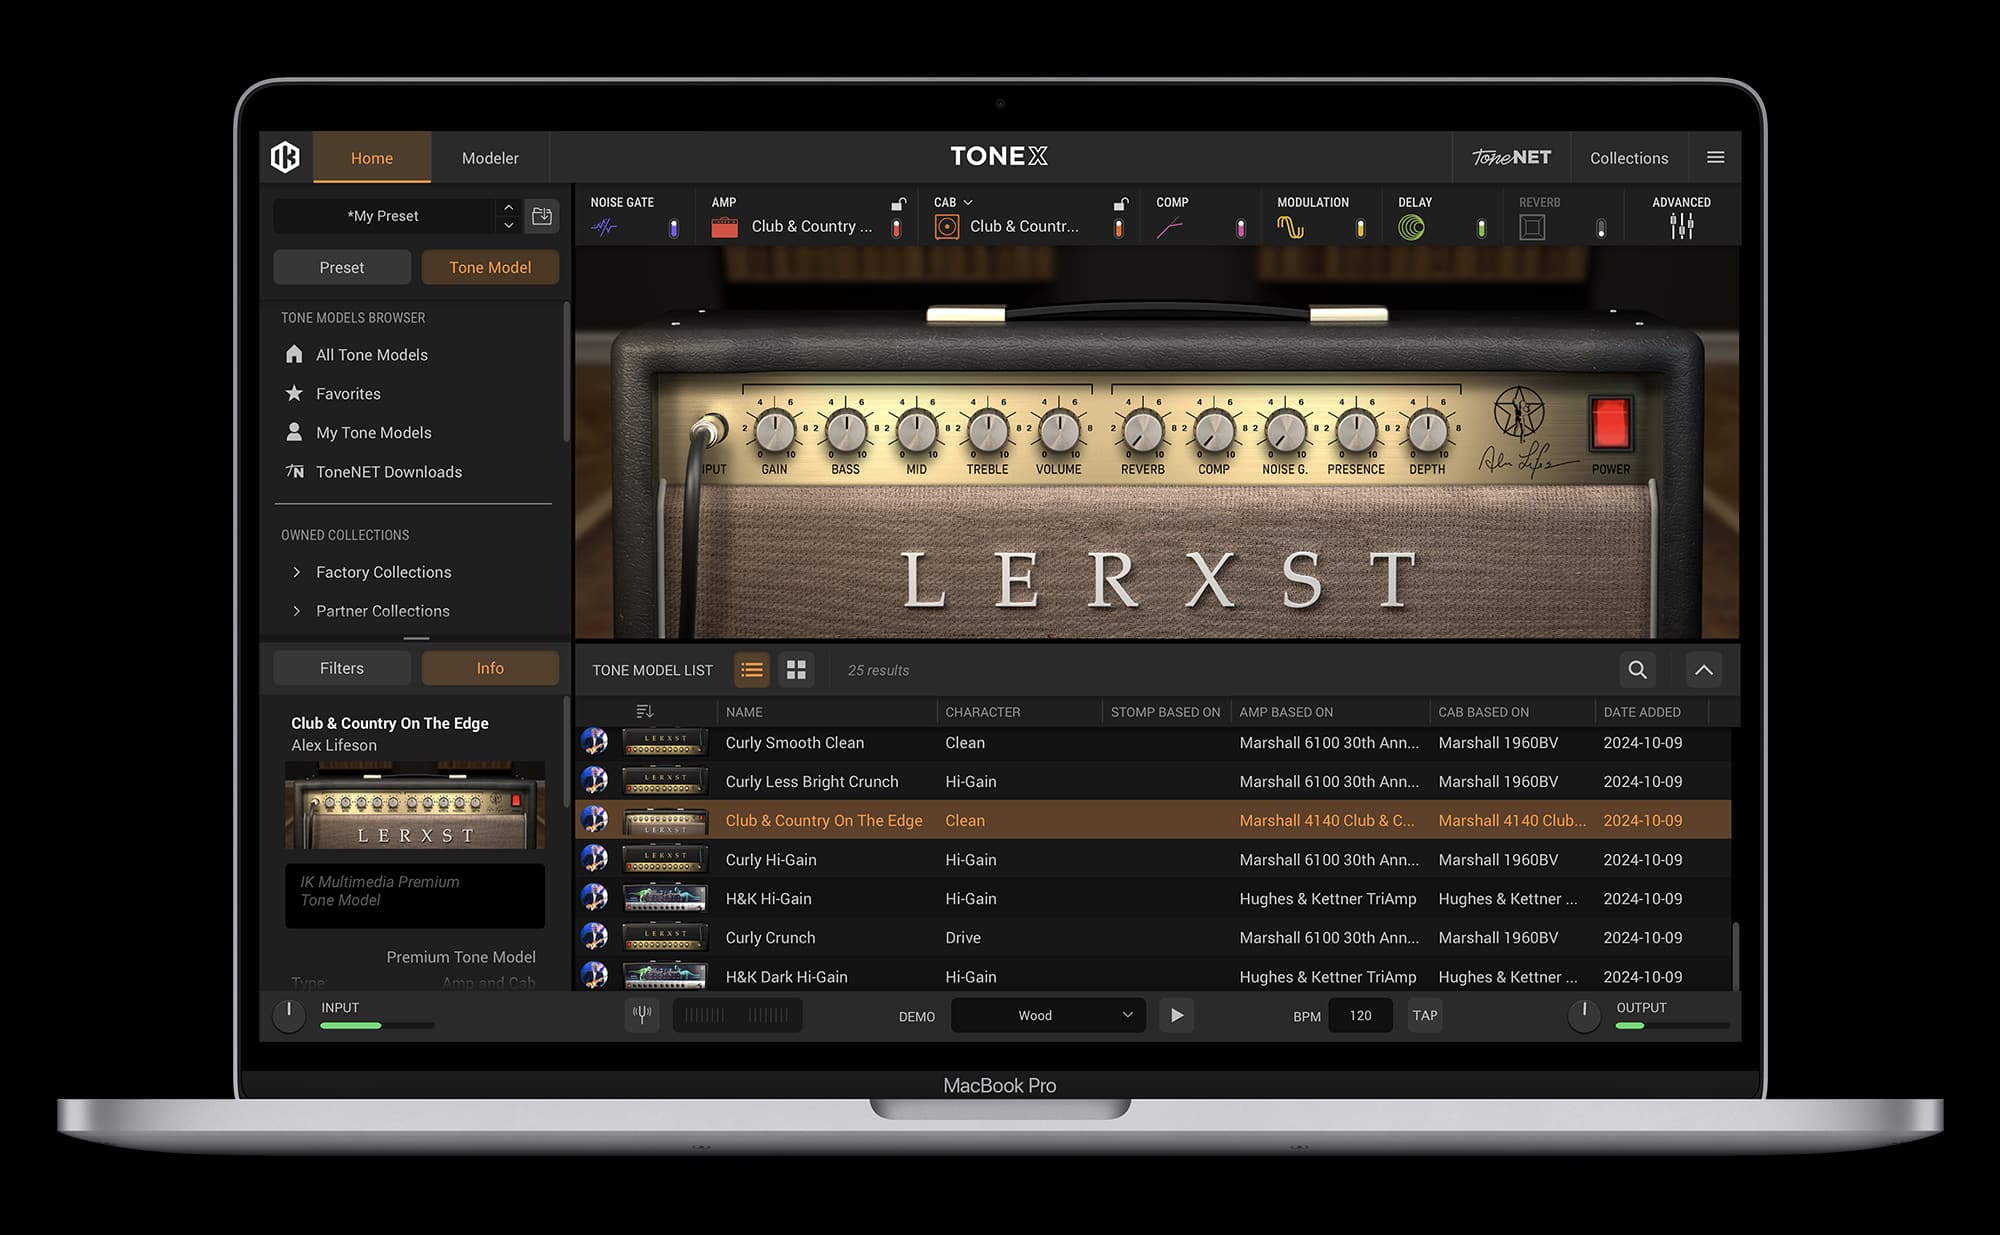Toggle the Reverb module on

pyautogui.click(x=1601, y=227)
